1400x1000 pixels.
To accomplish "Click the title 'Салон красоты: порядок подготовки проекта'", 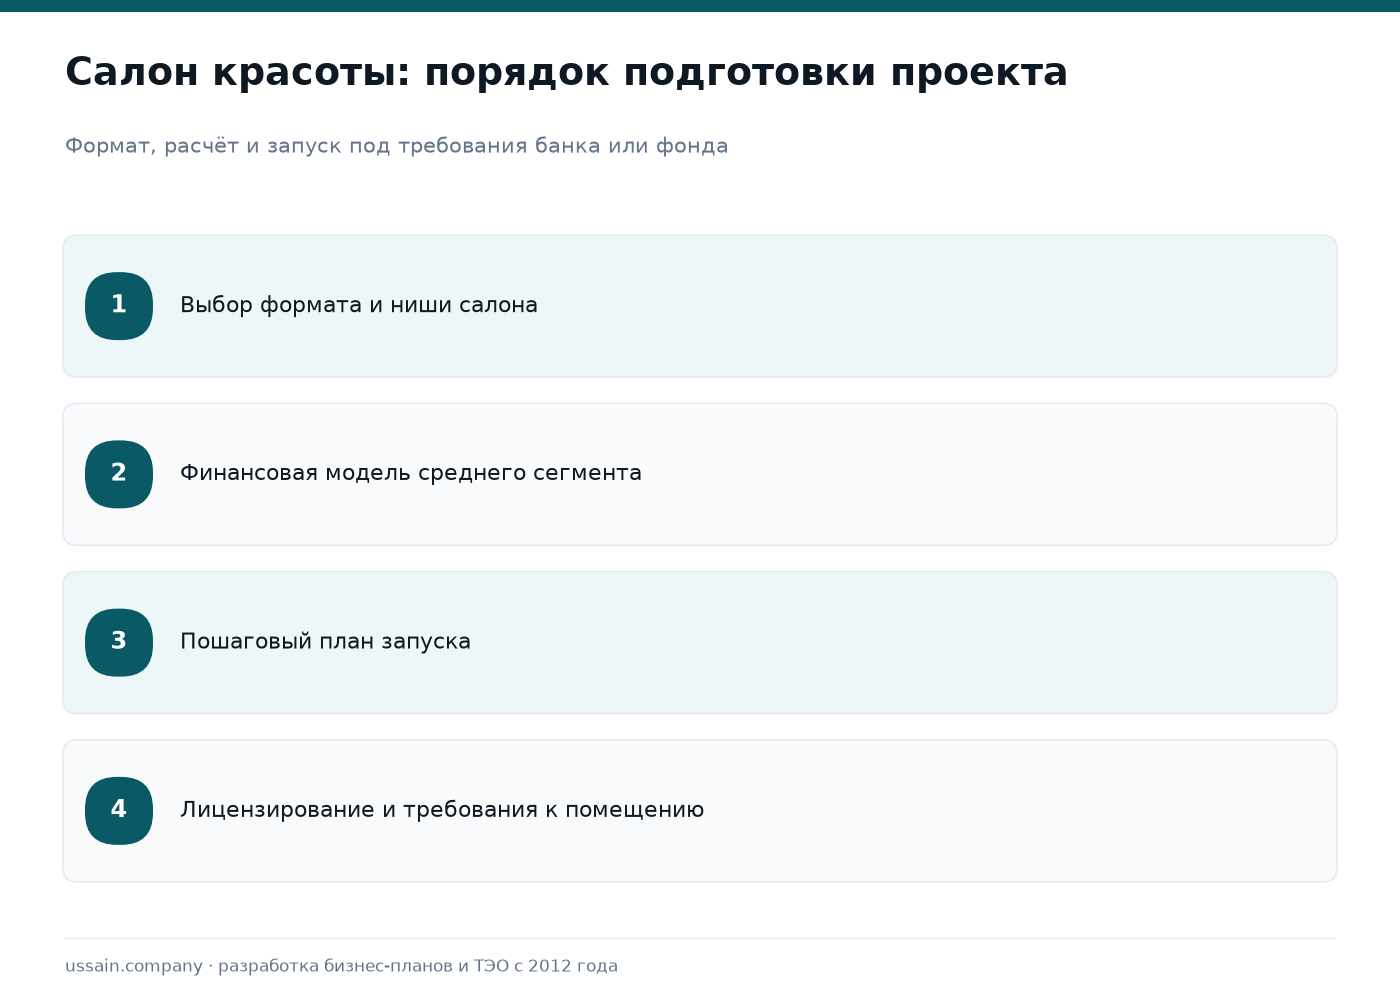I will [x=566, y=73].
